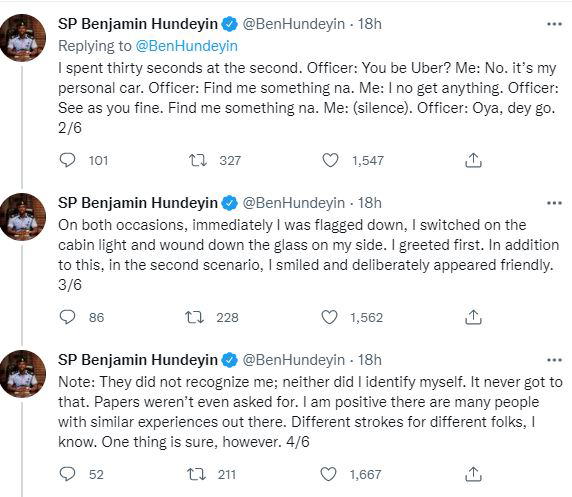Open the @BenHundeyin link in Replying to
The height and width of the screenshot is (497, 572).
coord(186,46)
